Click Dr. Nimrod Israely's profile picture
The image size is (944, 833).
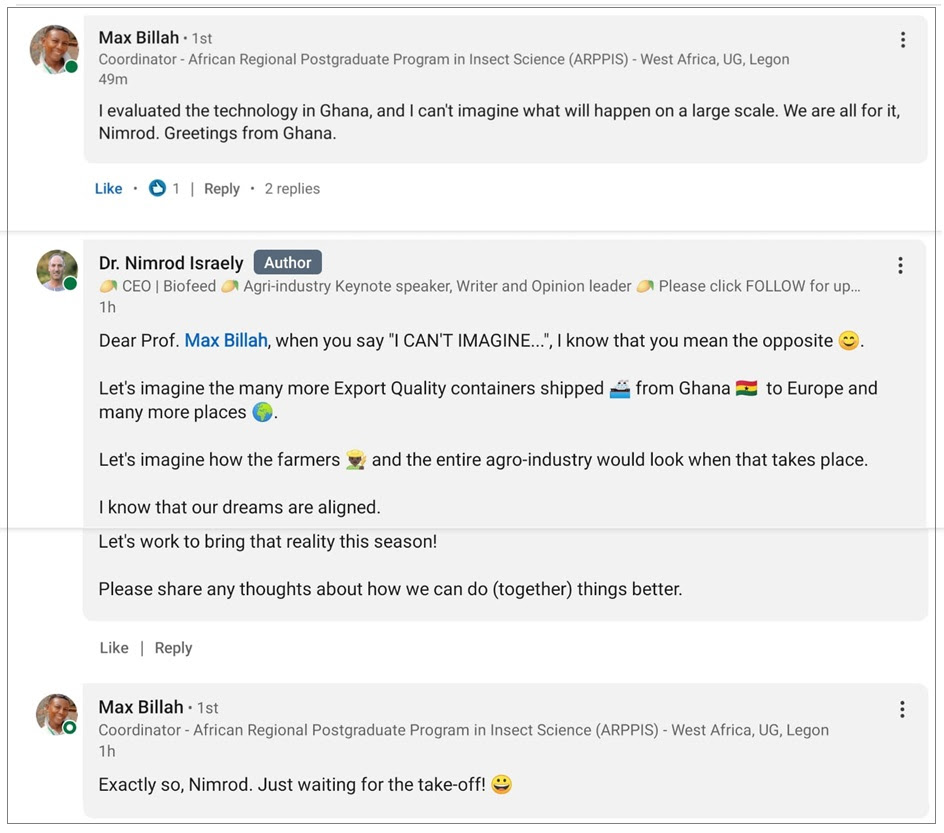pyautogui.click(x=57, y=270)
